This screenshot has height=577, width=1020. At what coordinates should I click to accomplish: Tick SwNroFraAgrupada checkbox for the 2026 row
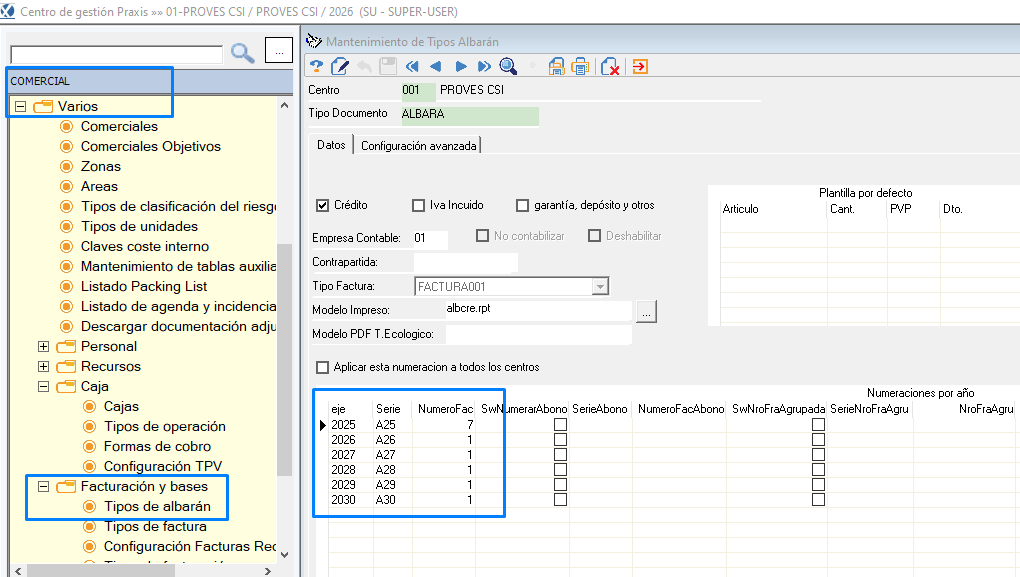818,440
